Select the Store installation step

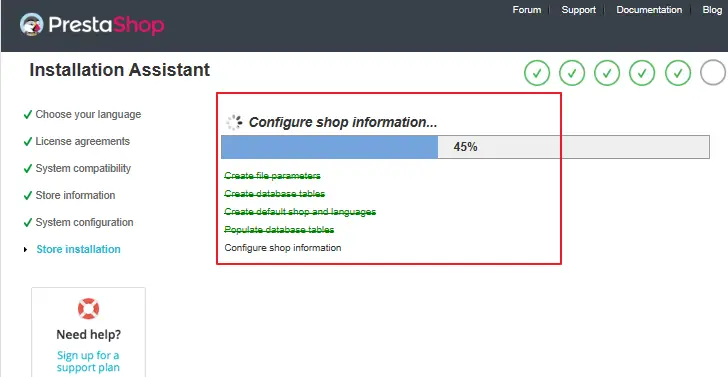78,249
